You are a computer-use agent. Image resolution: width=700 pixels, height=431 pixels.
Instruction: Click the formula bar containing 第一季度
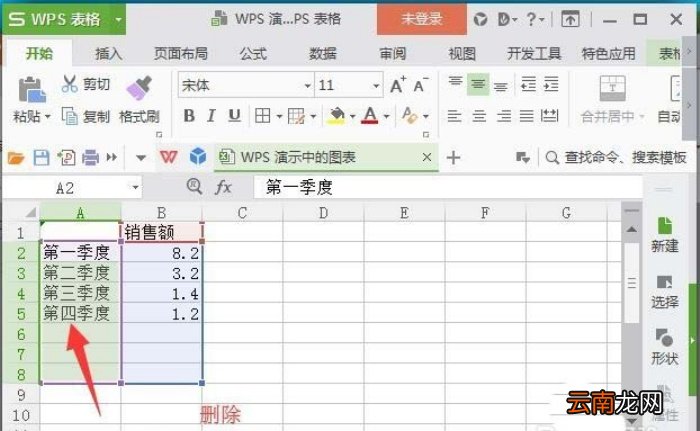[x=448, y=187]
